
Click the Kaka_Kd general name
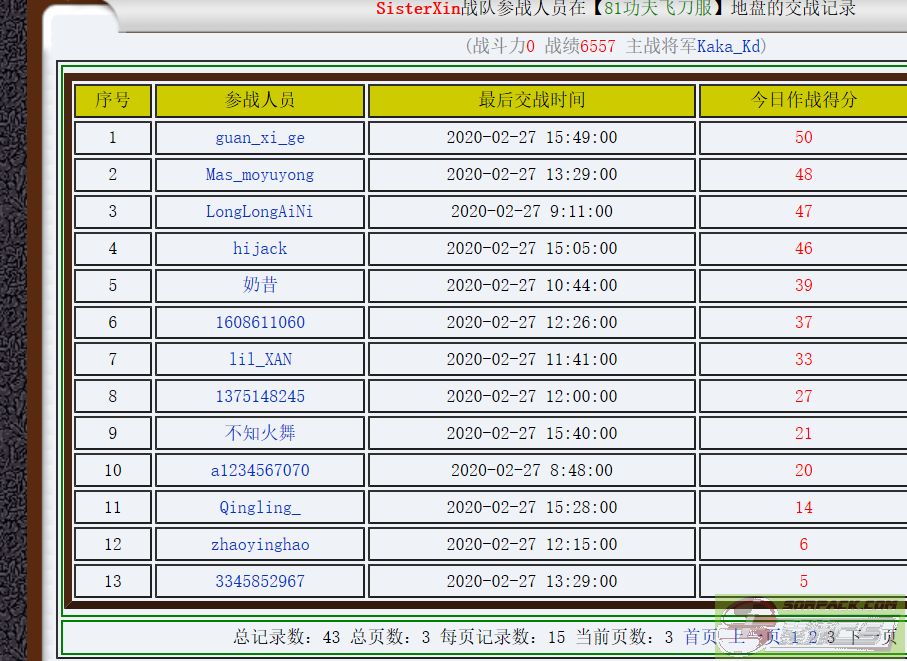(x=729, y=46)
